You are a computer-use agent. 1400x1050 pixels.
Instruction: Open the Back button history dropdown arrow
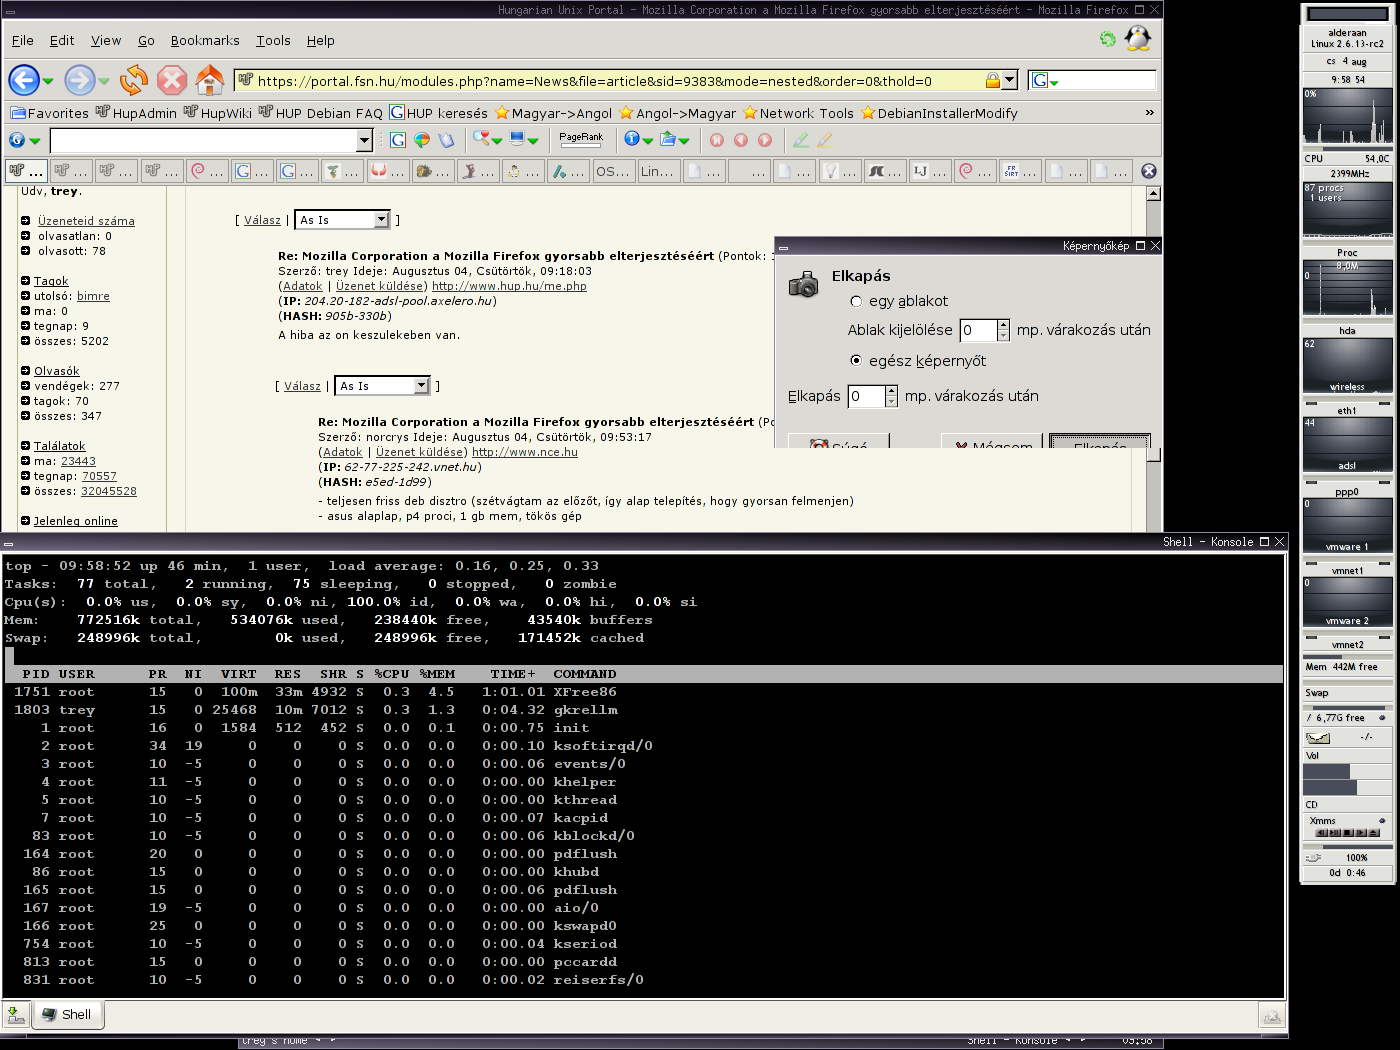pyautogui.click(x=47, y=82)
